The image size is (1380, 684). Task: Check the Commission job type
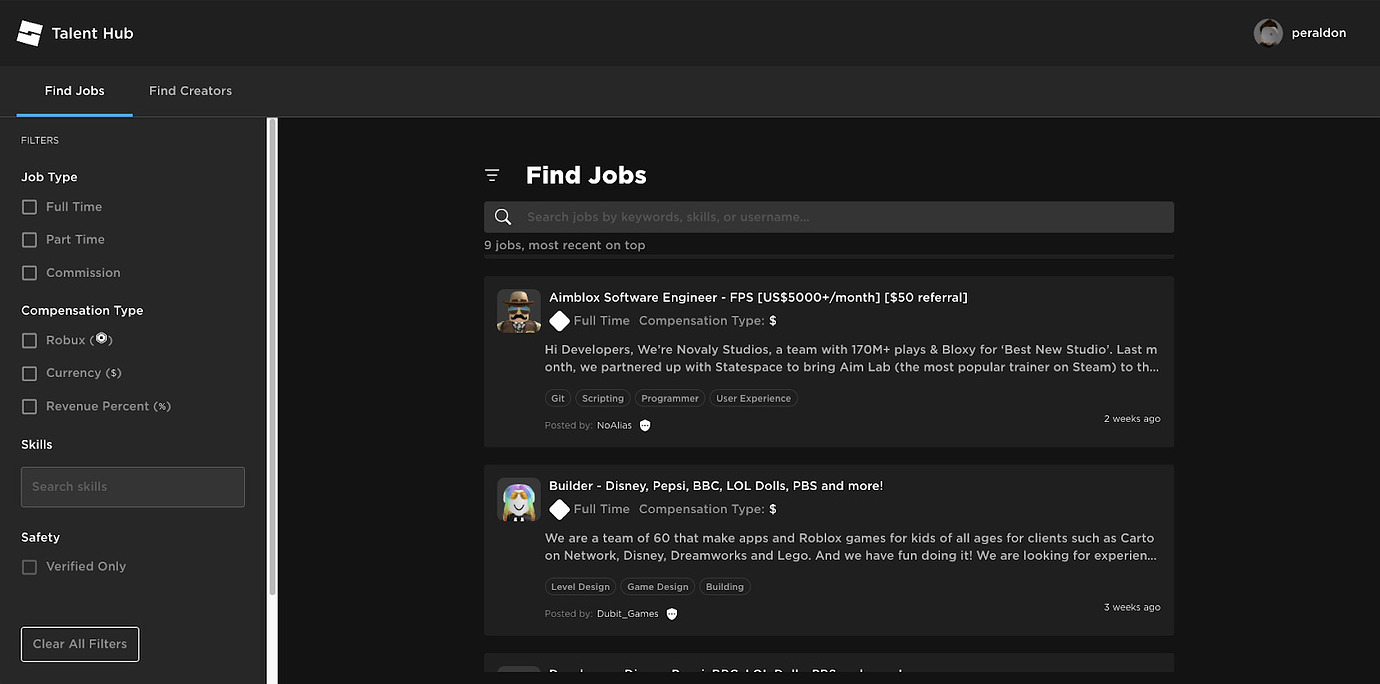tap(30, 273)
